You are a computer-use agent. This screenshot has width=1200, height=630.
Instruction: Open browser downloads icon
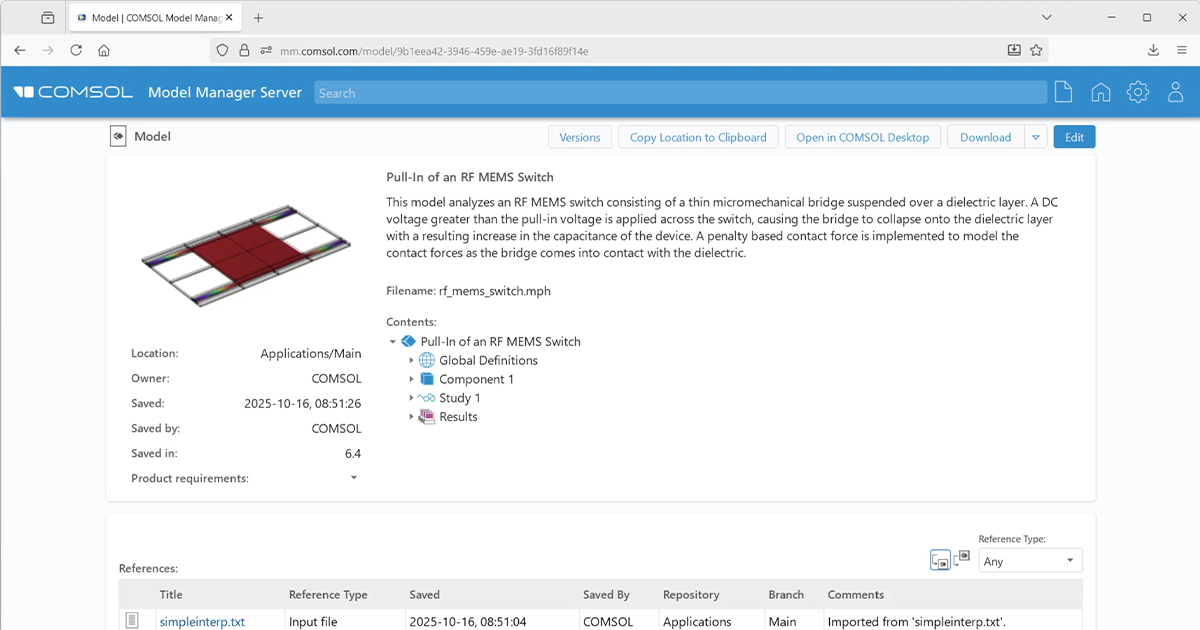pos(1153,50)
